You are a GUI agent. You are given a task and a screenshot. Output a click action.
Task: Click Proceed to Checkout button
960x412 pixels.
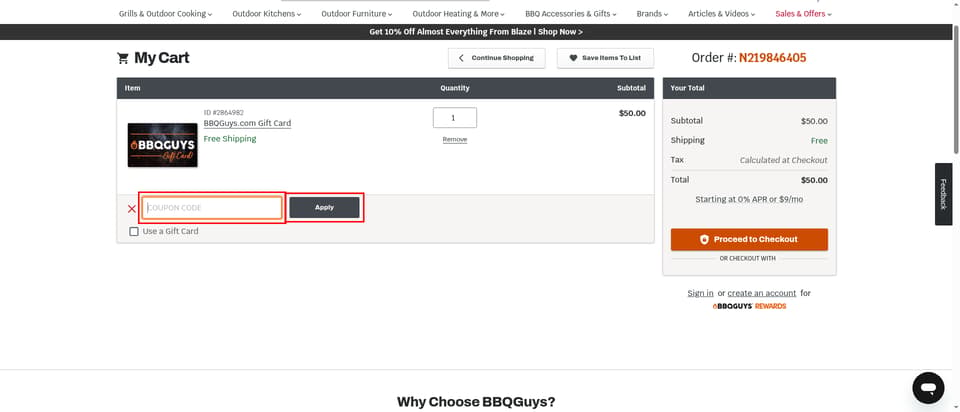point(749,239)
